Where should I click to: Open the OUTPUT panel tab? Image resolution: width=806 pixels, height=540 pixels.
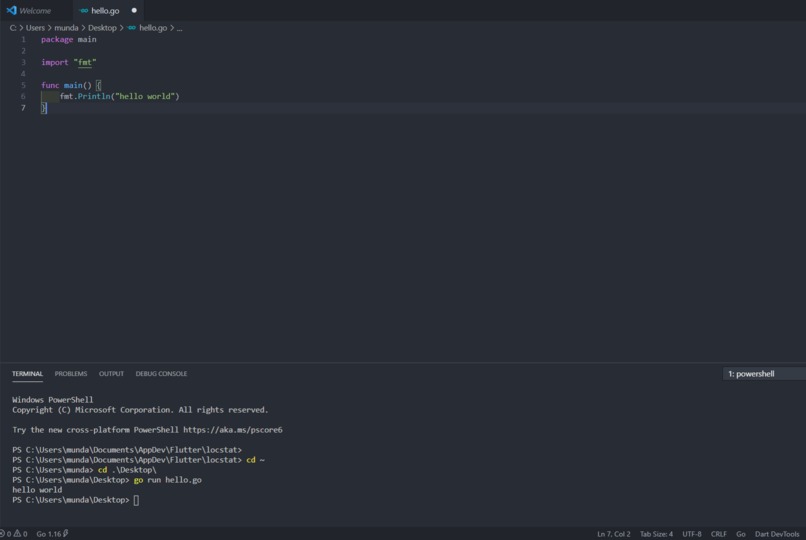(x=111, y=374)
